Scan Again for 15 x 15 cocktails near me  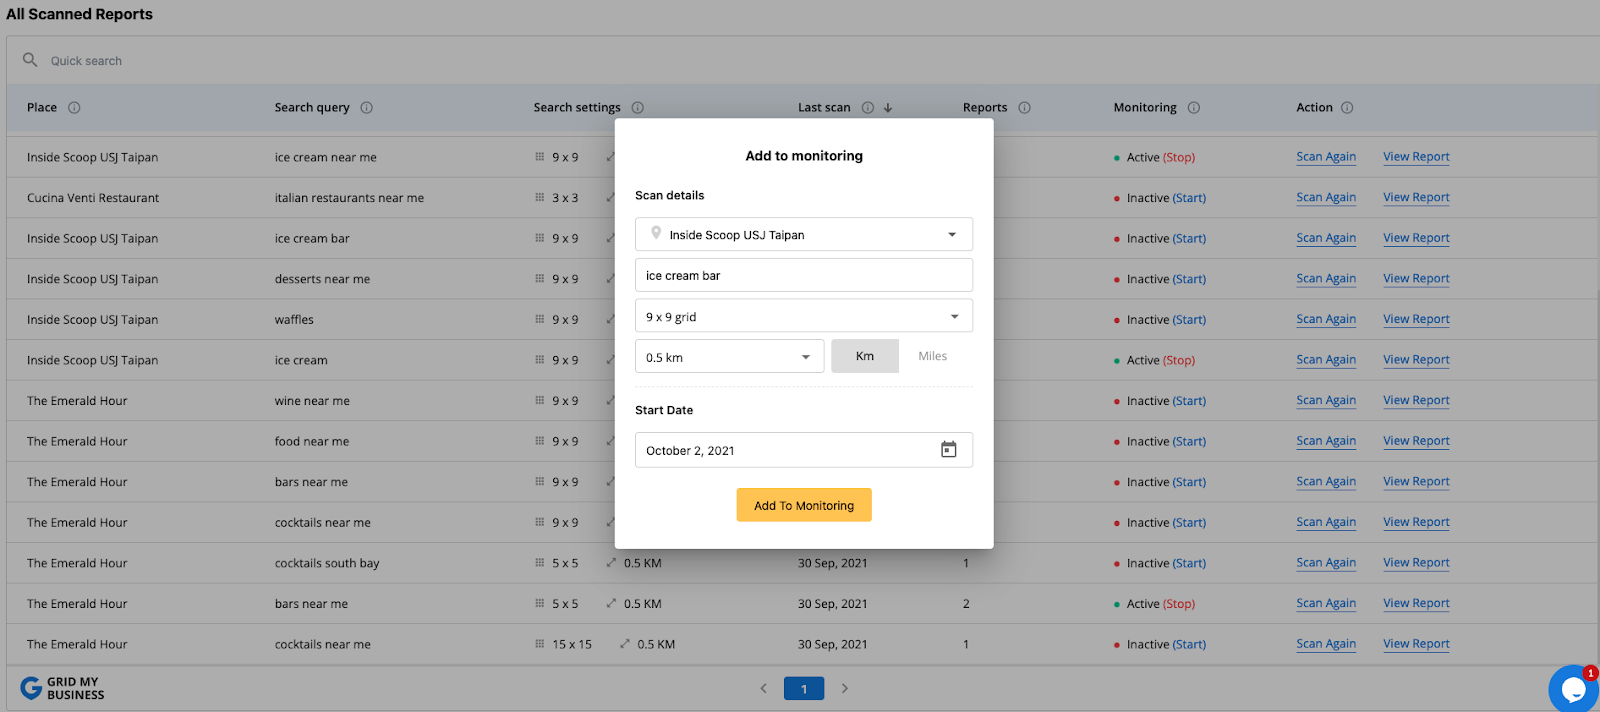1326,644
